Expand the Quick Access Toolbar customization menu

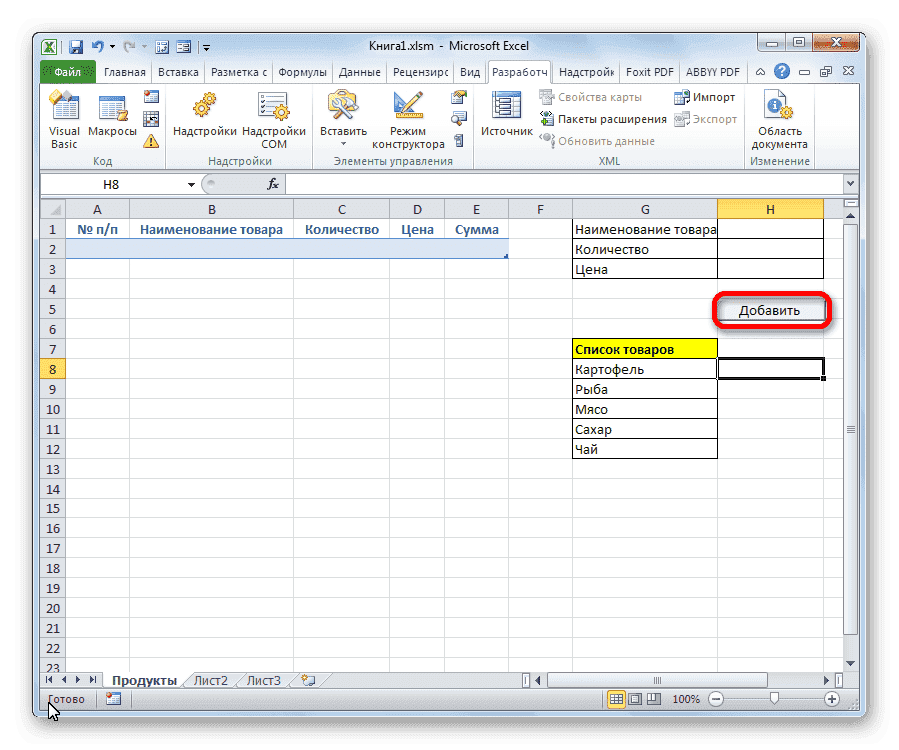(x=205, y=46)
